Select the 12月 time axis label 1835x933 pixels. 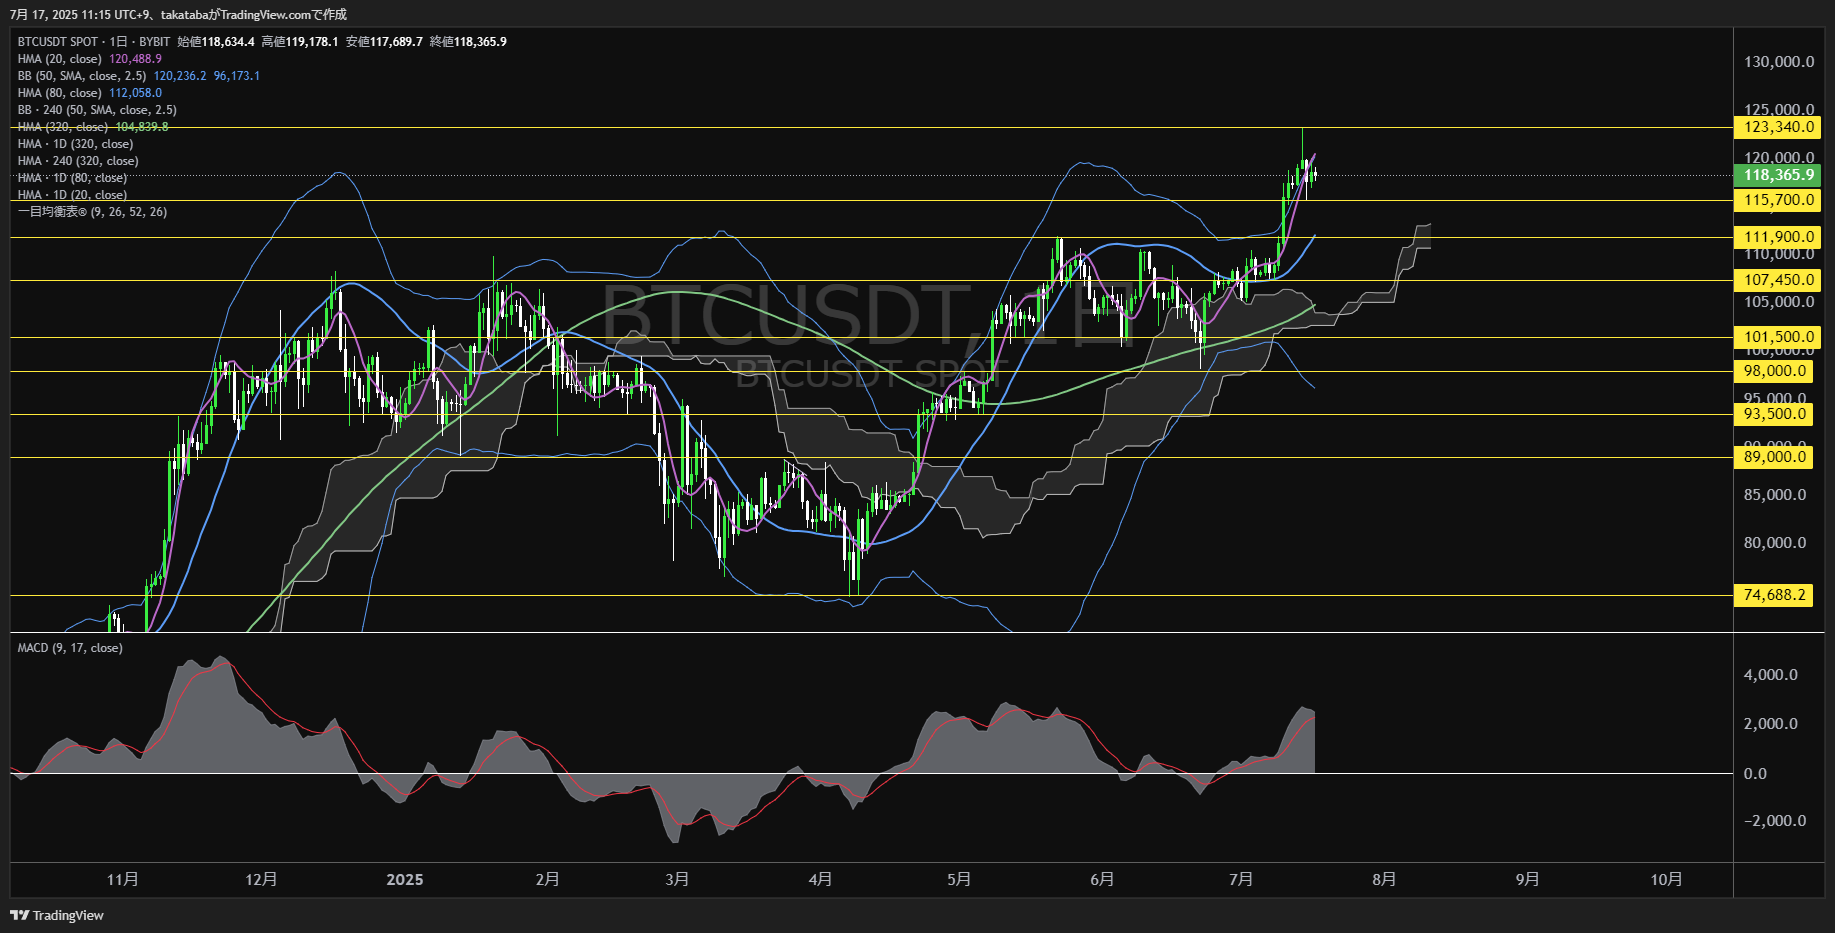(x=261, y=879)
